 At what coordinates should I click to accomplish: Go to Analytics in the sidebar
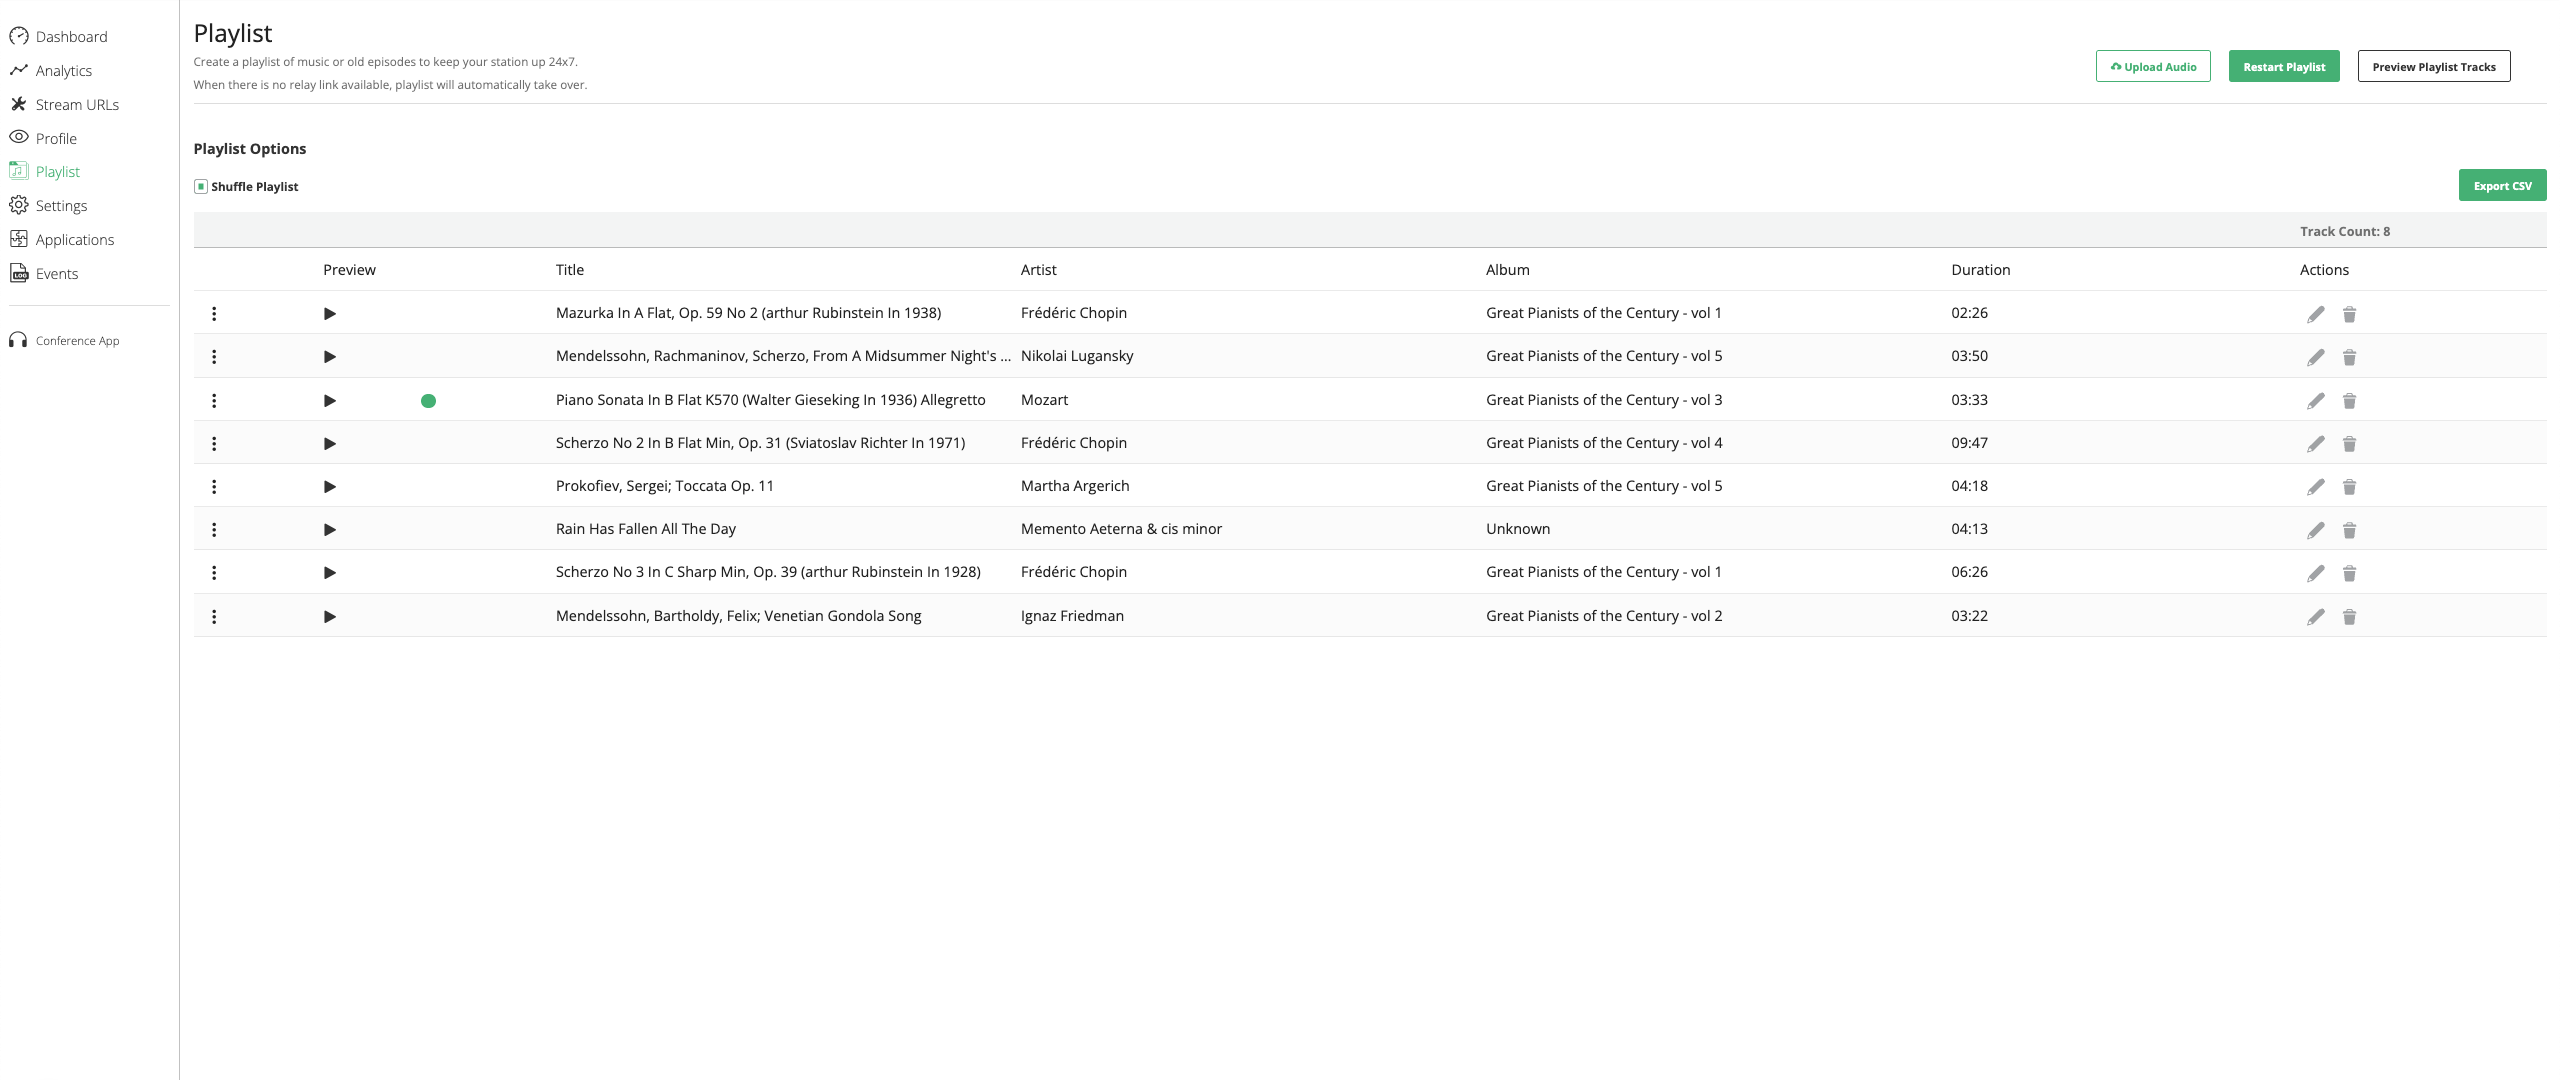(63, 71)
